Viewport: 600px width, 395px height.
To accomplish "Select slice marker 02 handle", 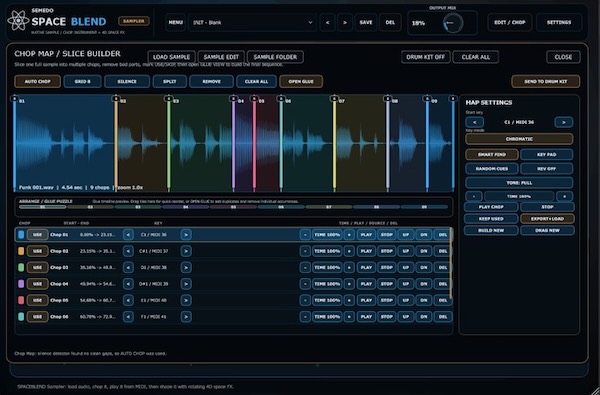I will tap(116, 99).
